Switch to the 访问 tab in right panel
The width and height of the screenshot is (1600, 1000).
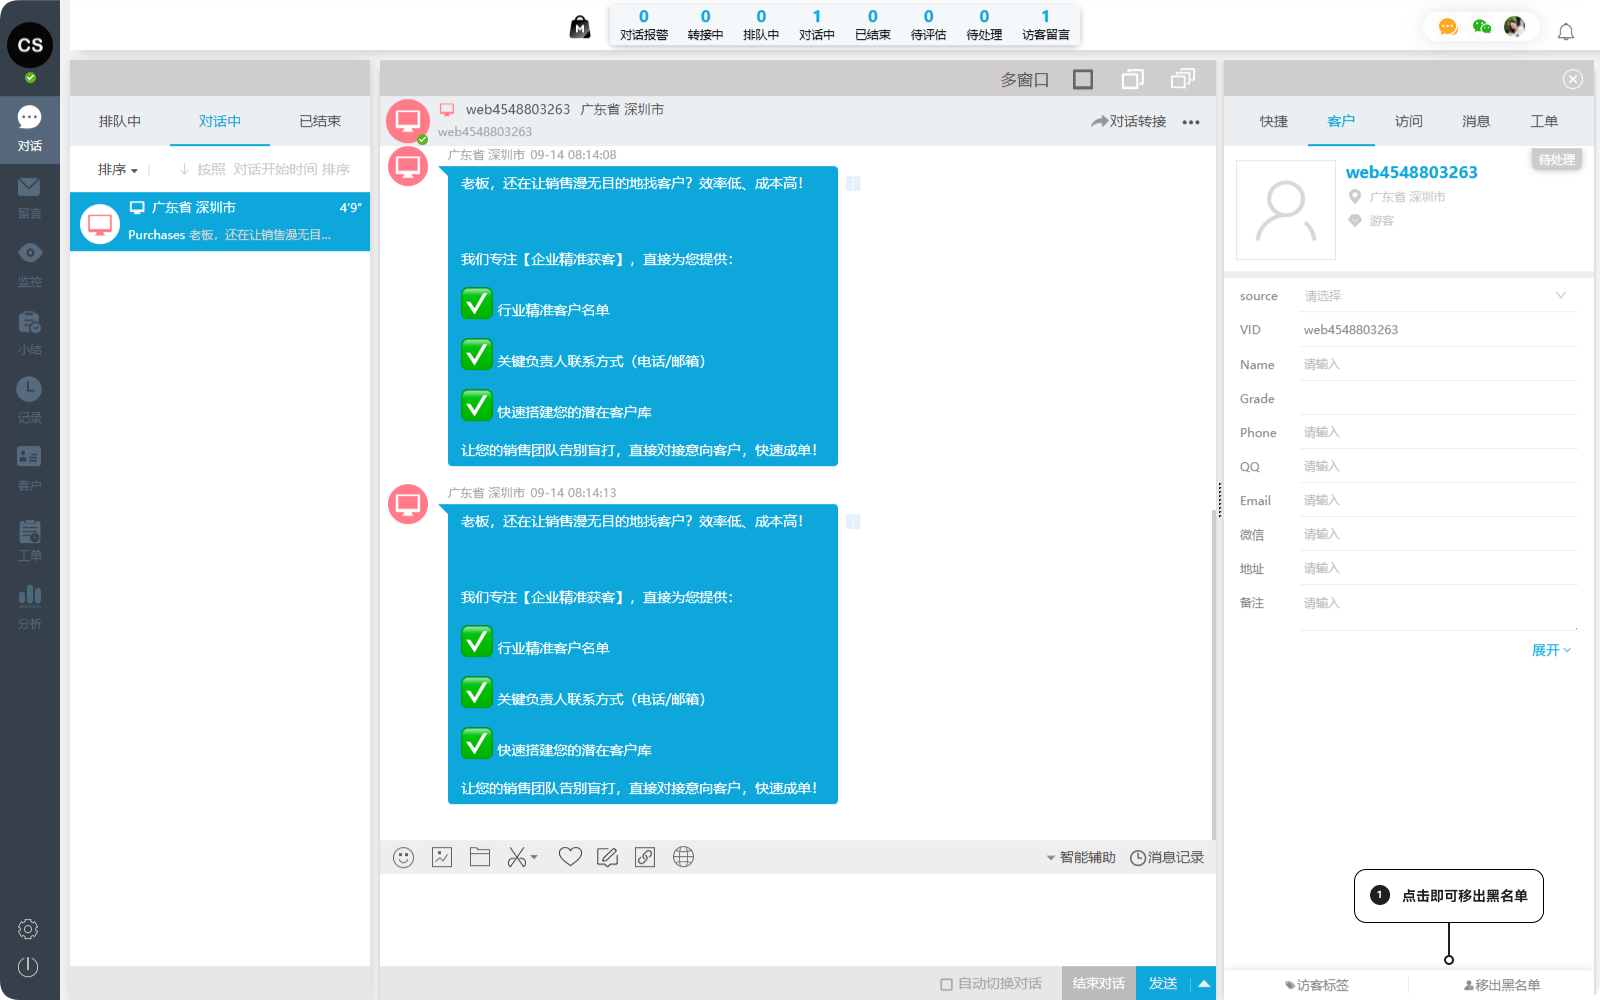click(1408, 121)
